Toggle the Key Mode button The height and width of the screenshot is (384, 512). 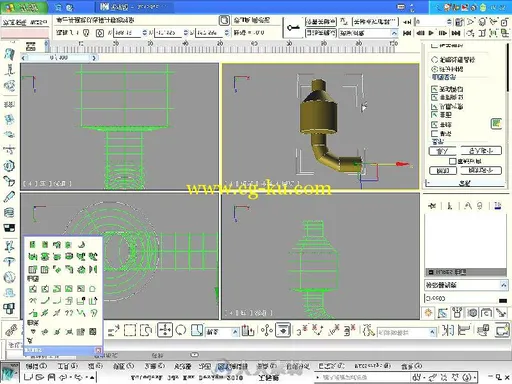point(407,22)
